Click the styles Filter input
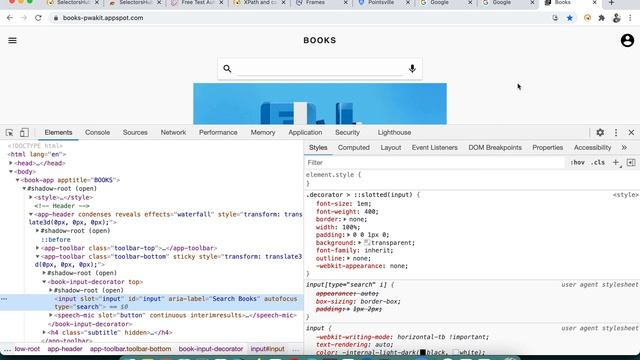 435,162
